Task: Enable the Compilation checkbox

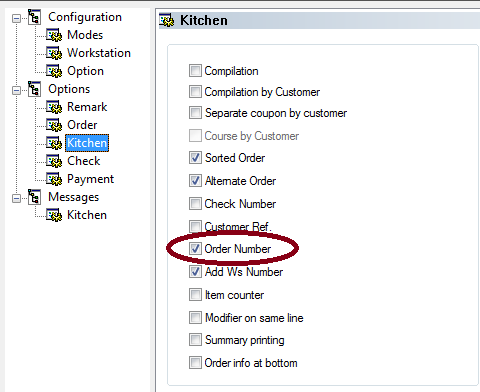Action: point(195,71)
